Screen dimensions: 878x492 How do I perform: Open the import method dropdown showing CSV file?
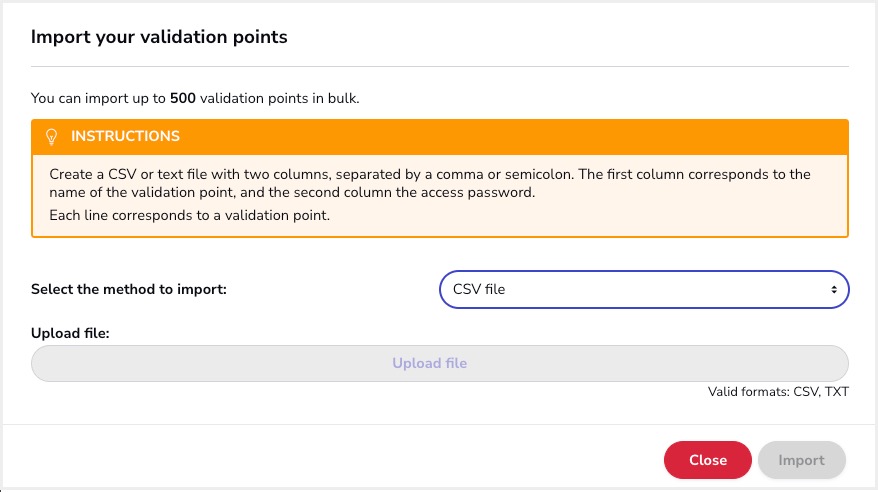(x=644, y=289)
